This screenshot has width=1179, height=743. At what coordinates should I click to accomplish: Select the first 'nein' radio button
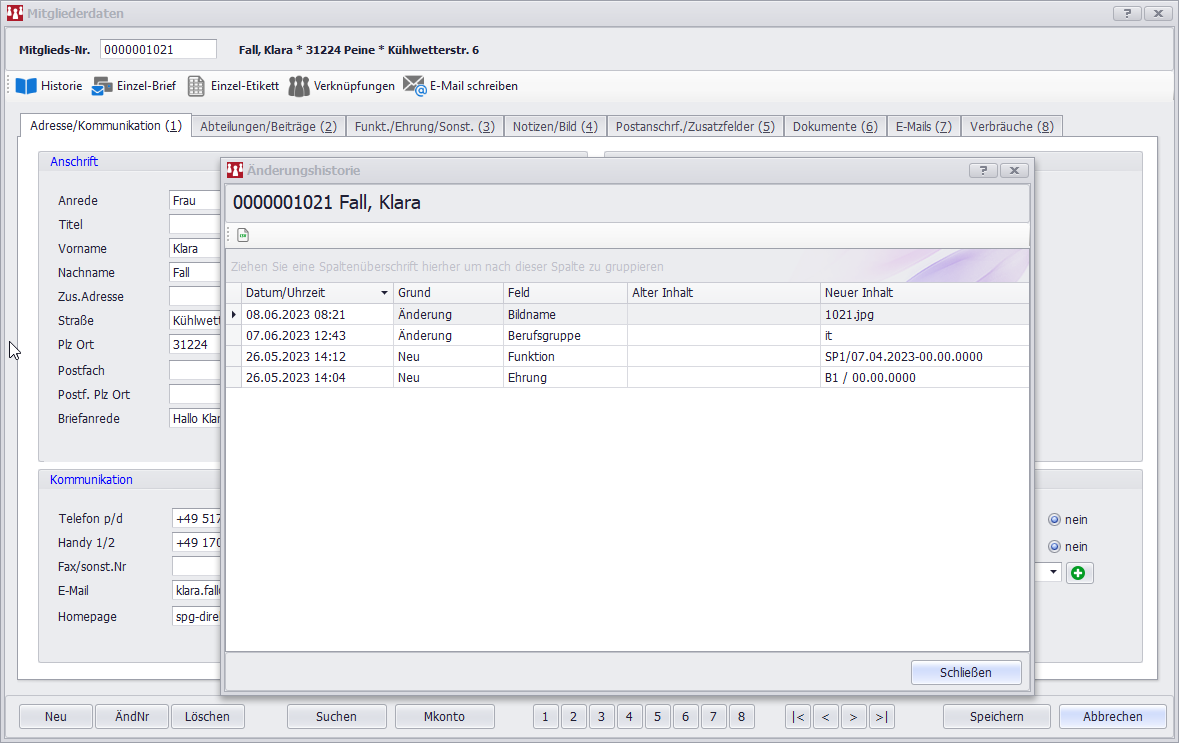pos(1054,520)
